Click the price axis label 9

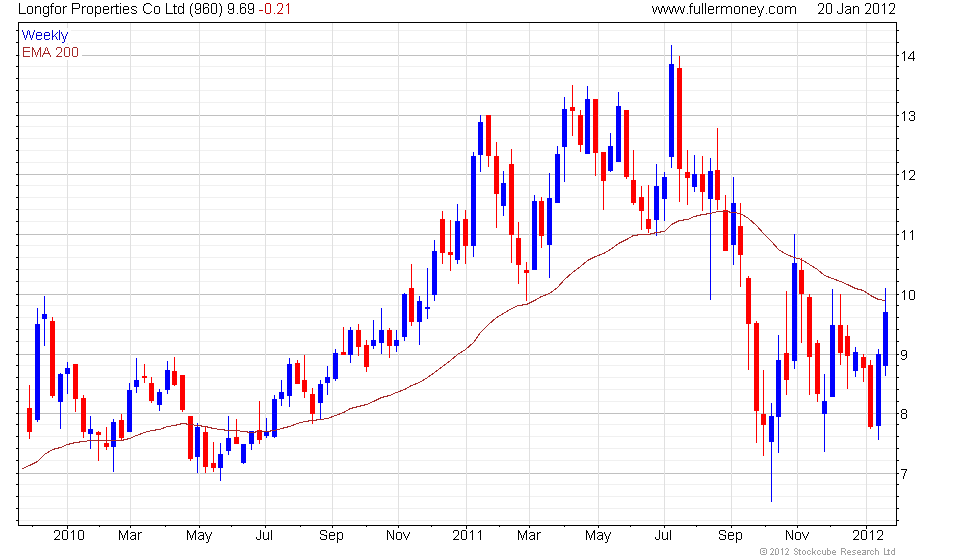point(904,355)
